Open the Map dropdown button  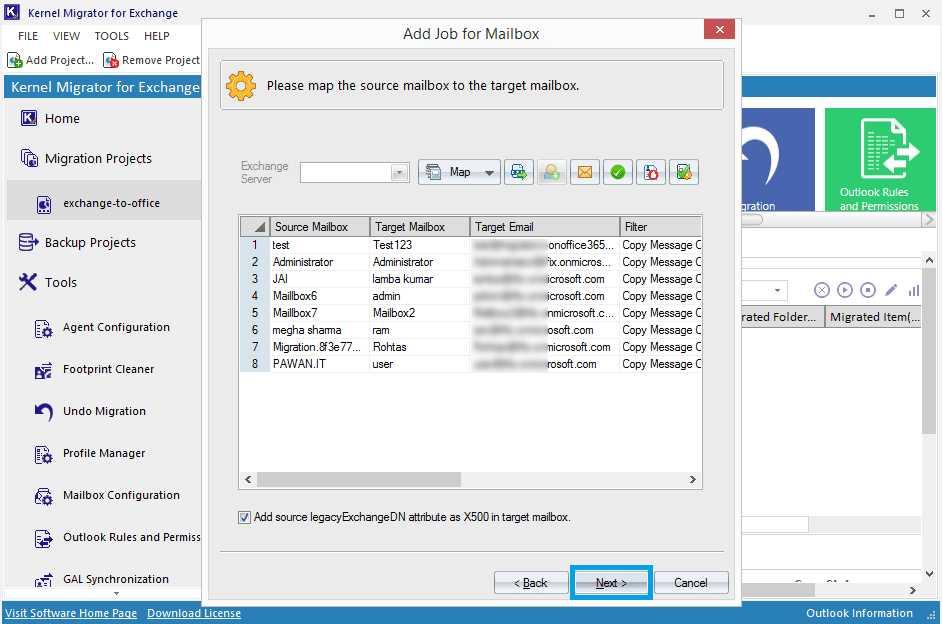click(x=459, y=173)
